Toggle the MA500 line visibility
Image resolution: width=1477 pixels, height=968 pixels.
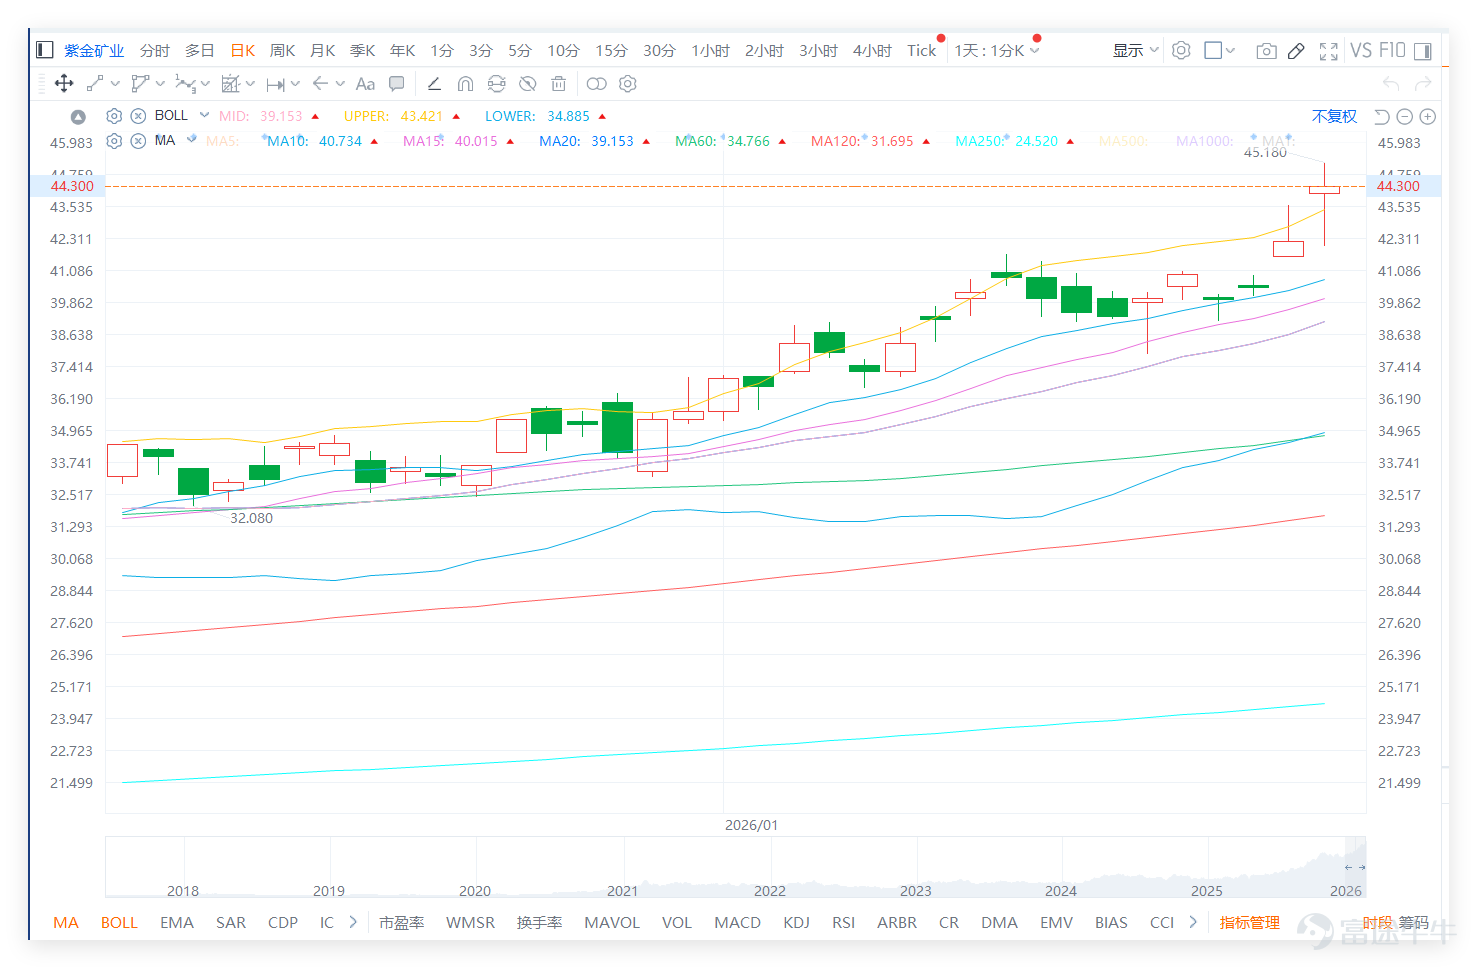click(1122, 141)
